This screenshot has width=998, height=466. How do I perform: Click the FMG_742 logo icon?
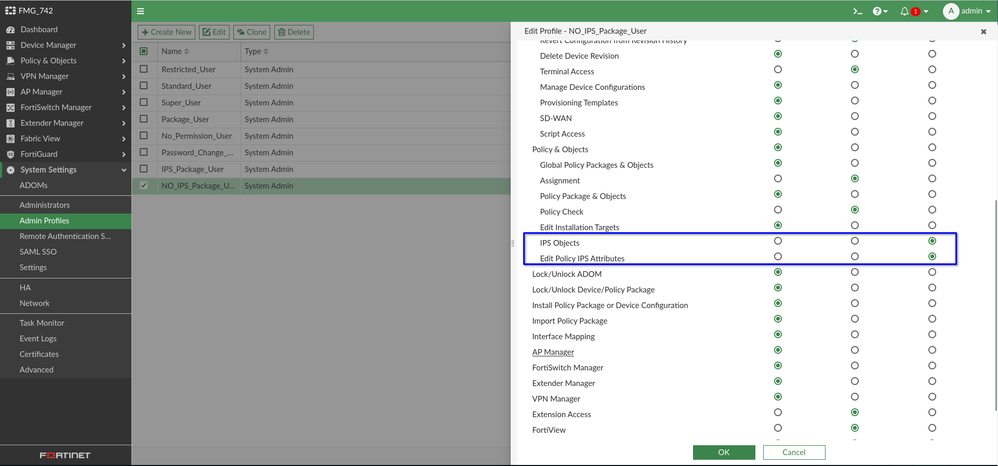point(9,11)
